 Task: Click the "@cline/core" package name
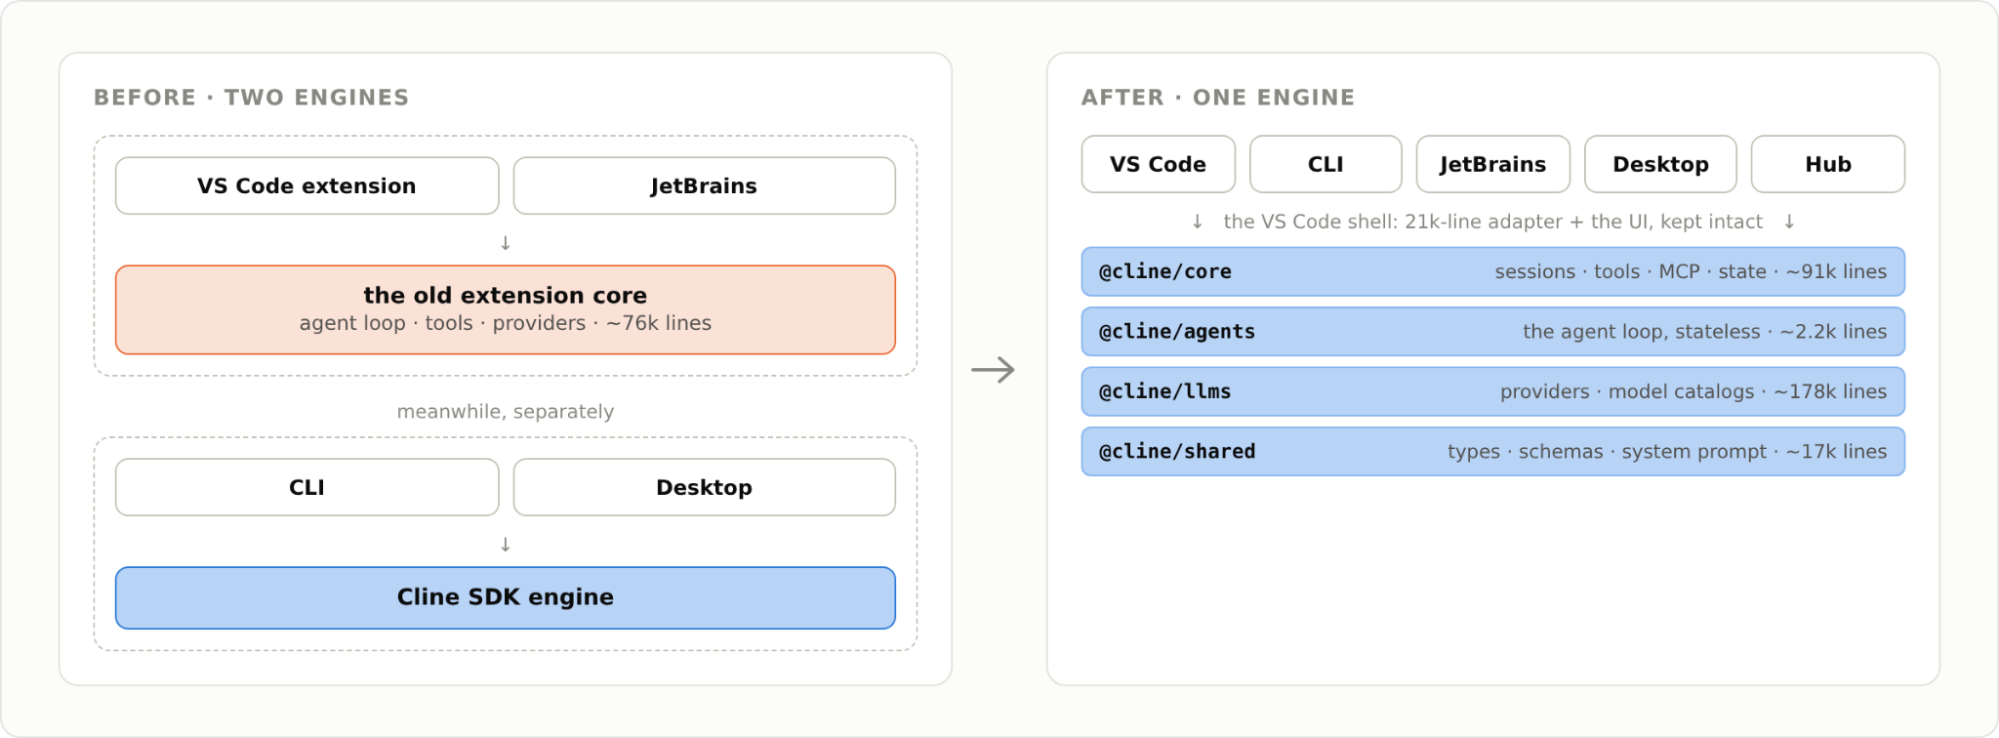pos(1165,272)
